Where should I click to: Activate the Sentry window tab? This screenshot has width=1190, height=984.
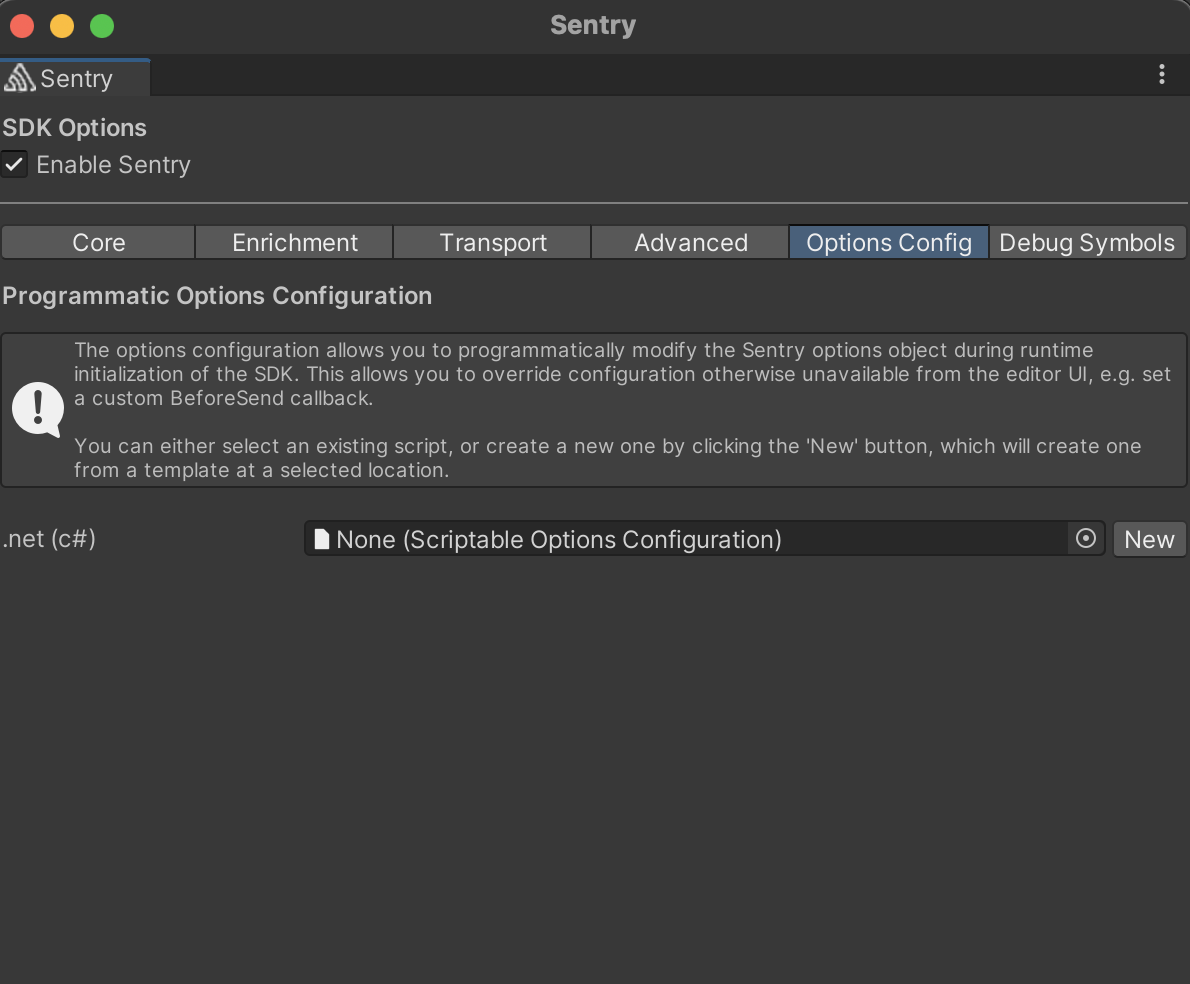click(x=75, y=78)
